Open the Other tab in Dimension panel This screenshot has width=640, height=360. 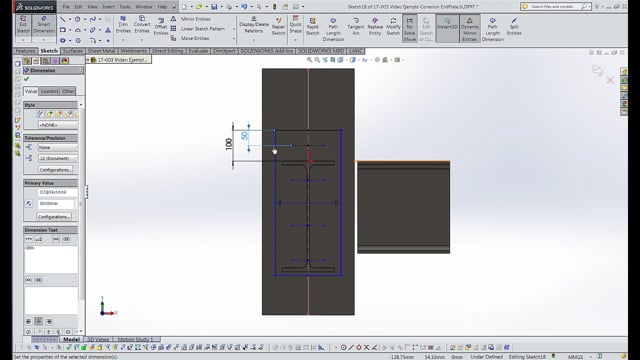pyautogui.click(x=68, y=91)
